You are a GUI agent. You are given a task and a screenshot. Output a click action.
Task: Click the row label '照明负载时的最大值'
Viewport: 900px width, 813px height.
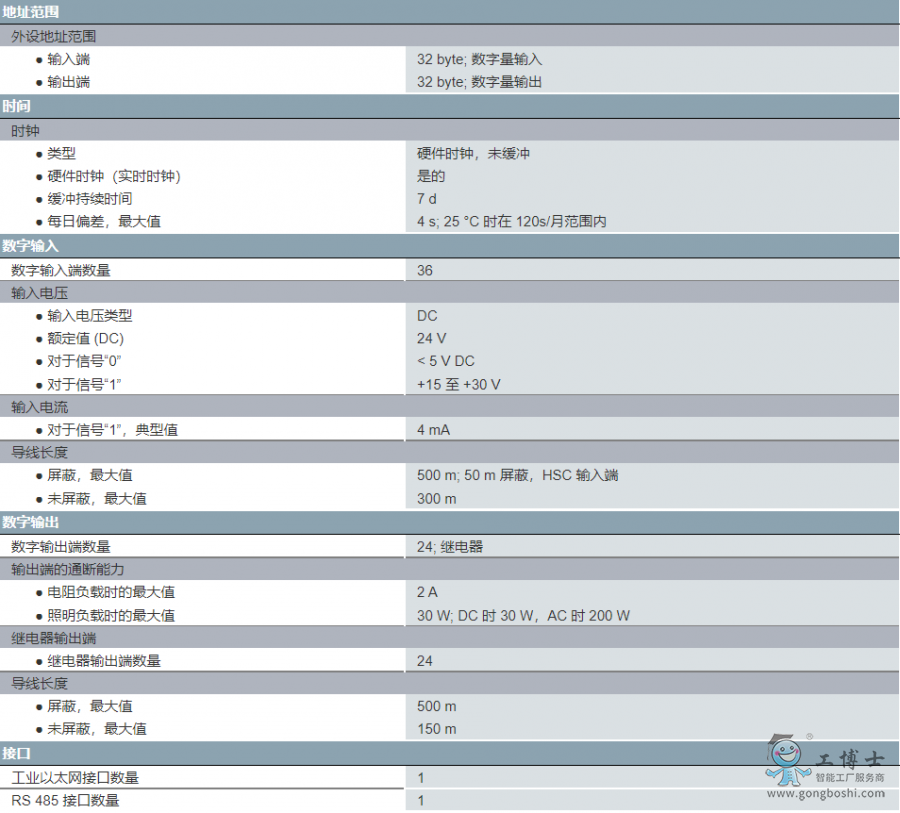point(111,616)
